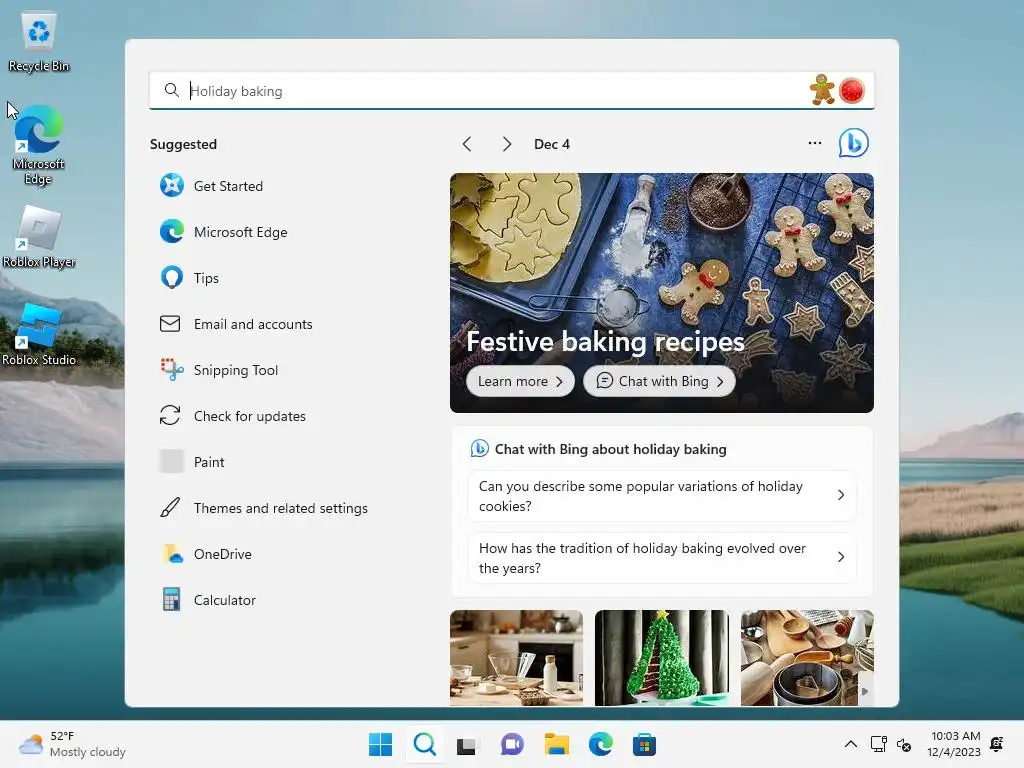Open Themes and related settings
The image size is (1024, 768).
(264, 508)
